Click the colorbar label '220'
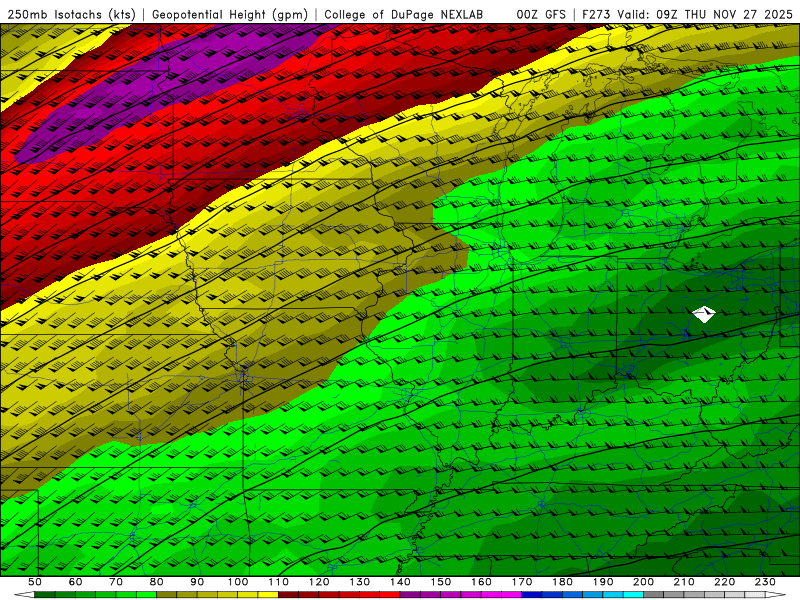 coord(724,582)
